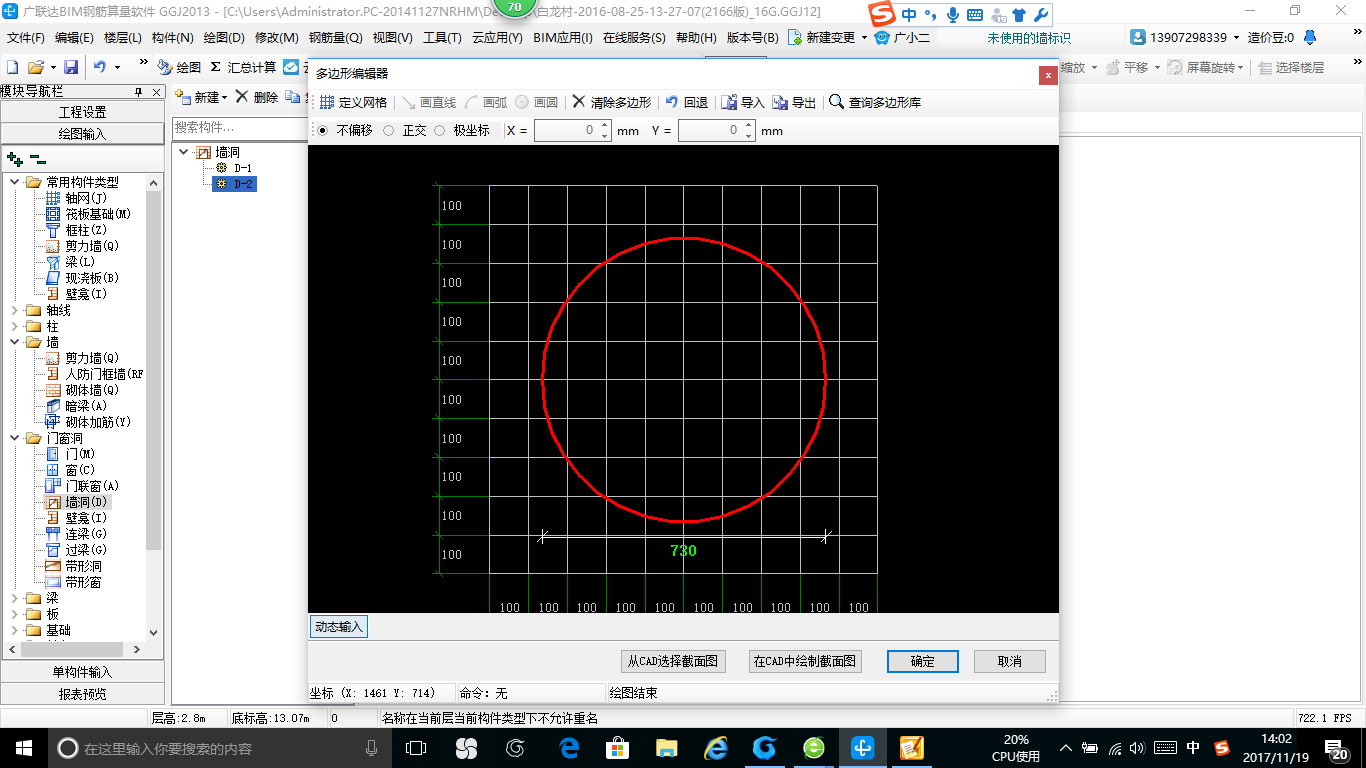Click the notification bell icon
1366x768 pixels.
click(1308, 37)
